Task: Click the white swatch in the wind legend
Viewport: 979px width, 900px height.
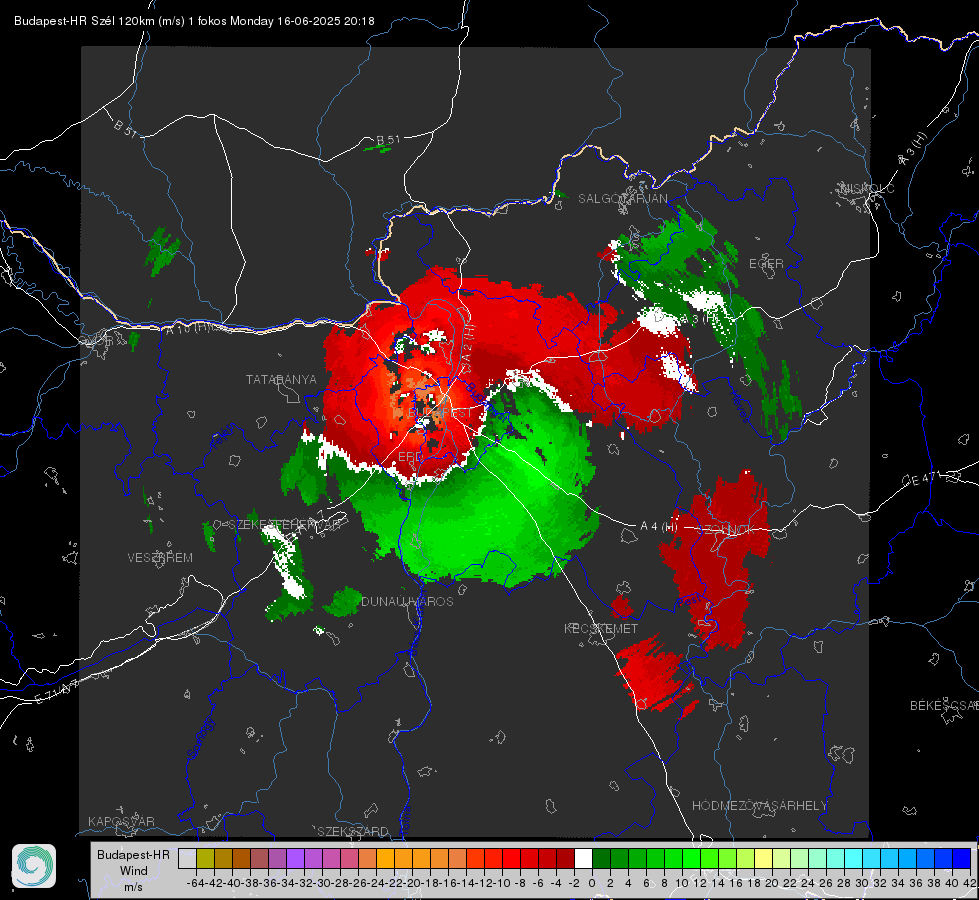Action: [583, 858]
